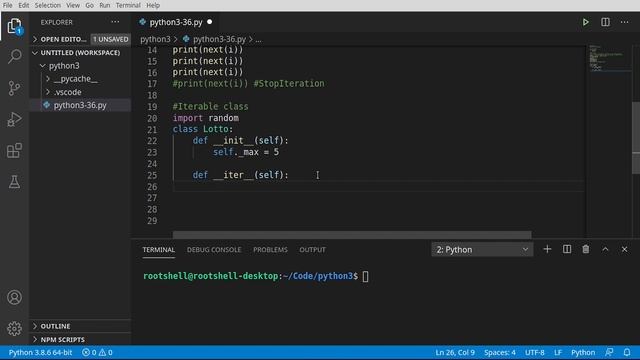Place cursor on line 26 in editor
The image size is (640, 360).
tap(378, 187)
